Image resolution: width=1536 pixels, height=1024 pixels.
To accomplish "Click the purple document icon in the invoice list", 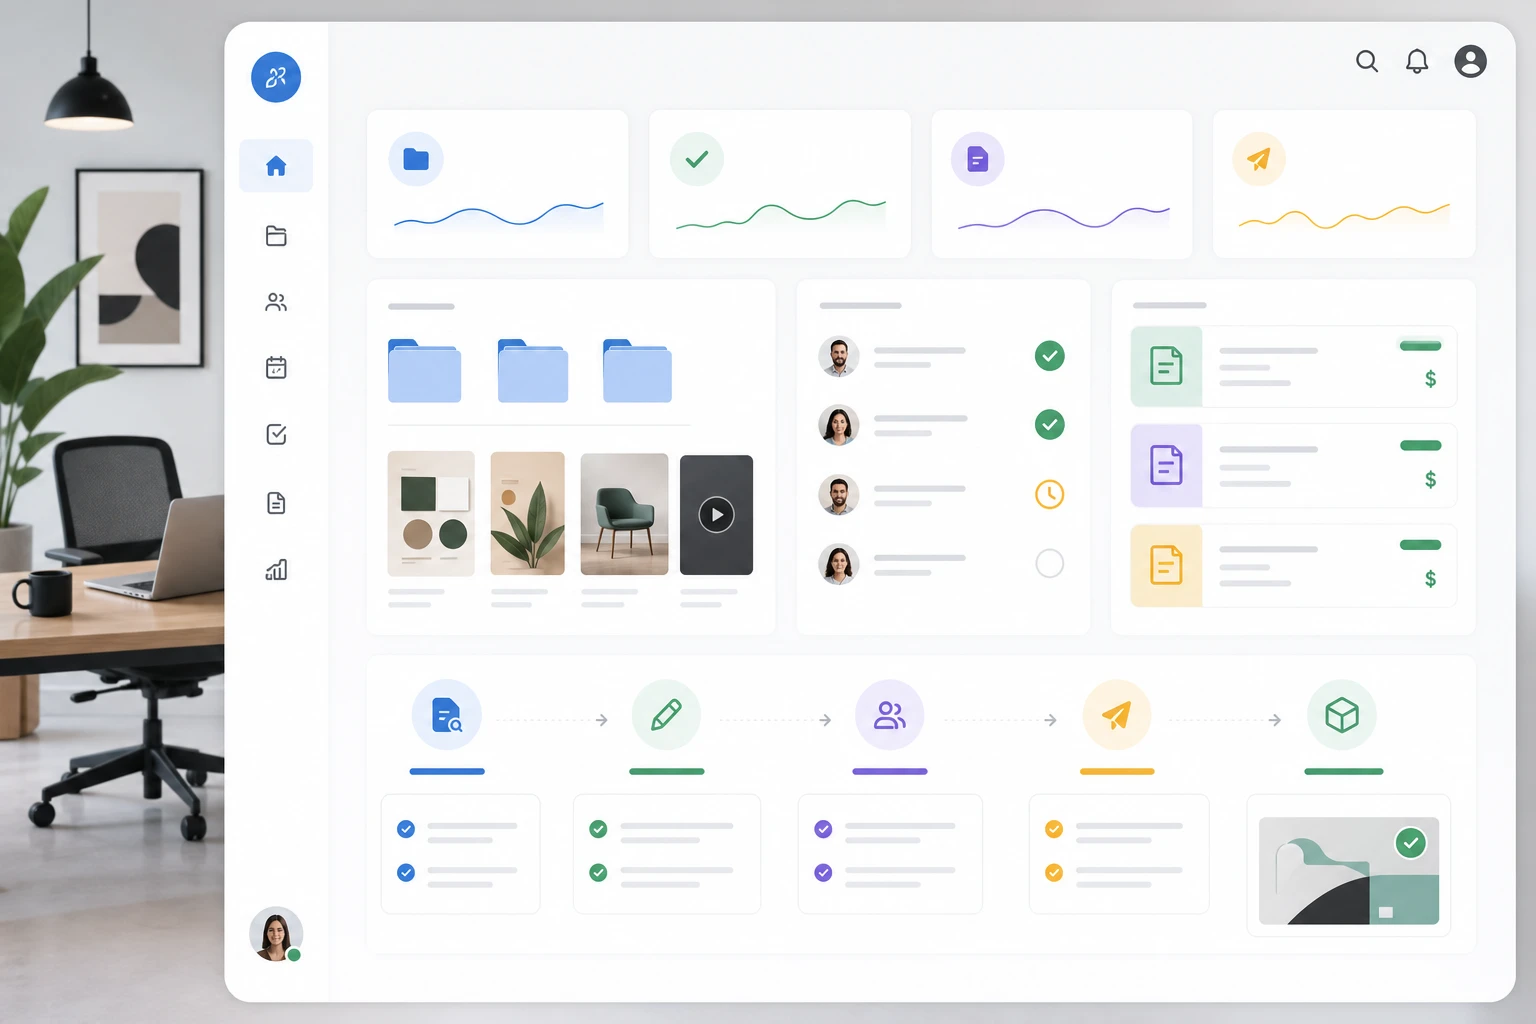I will pyautogui.click(x=1166, y=466).
